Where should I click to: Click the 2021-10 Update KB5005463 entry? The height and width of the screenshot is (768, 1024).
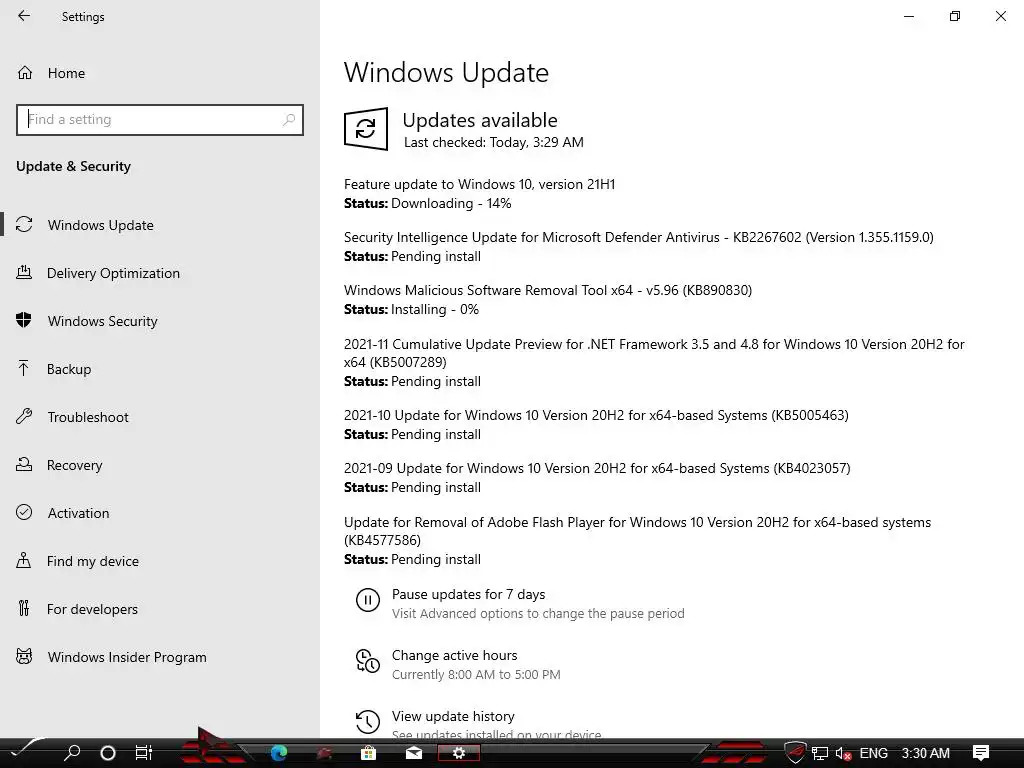tap(596, 415)
